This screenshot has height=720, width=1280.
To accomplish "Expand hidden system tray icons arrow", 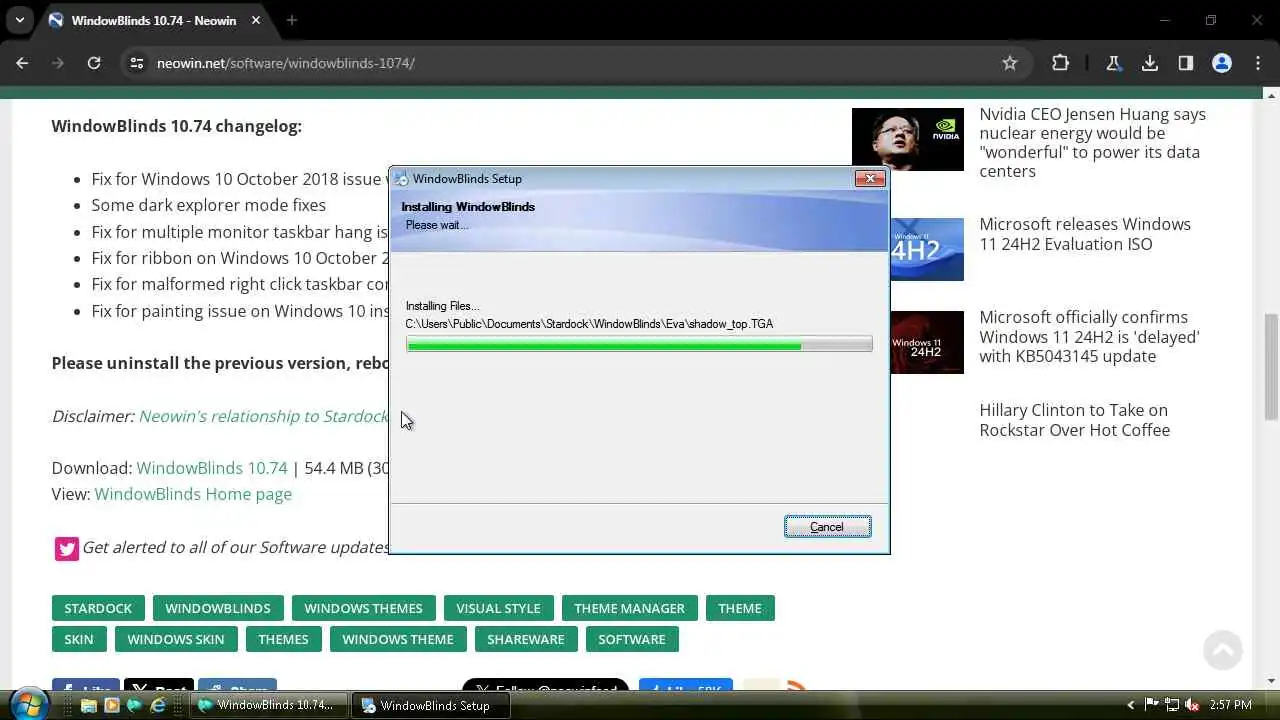I will [1131, 705].
